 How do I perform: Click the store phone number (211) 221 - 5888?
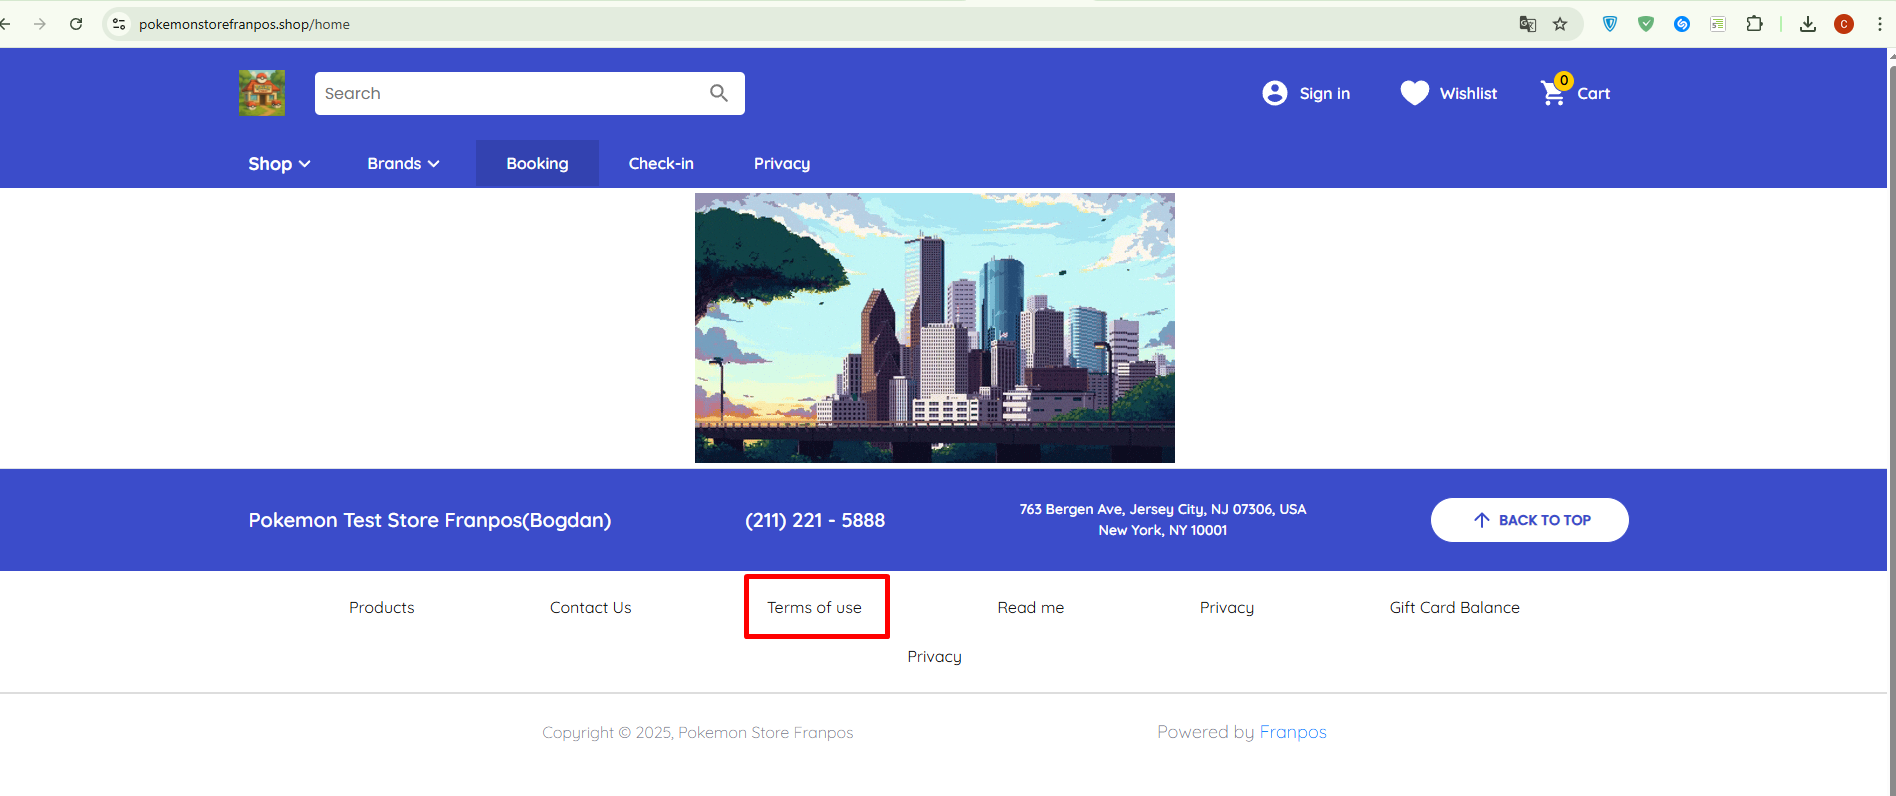pyautogui.click(x=815, y=520)
